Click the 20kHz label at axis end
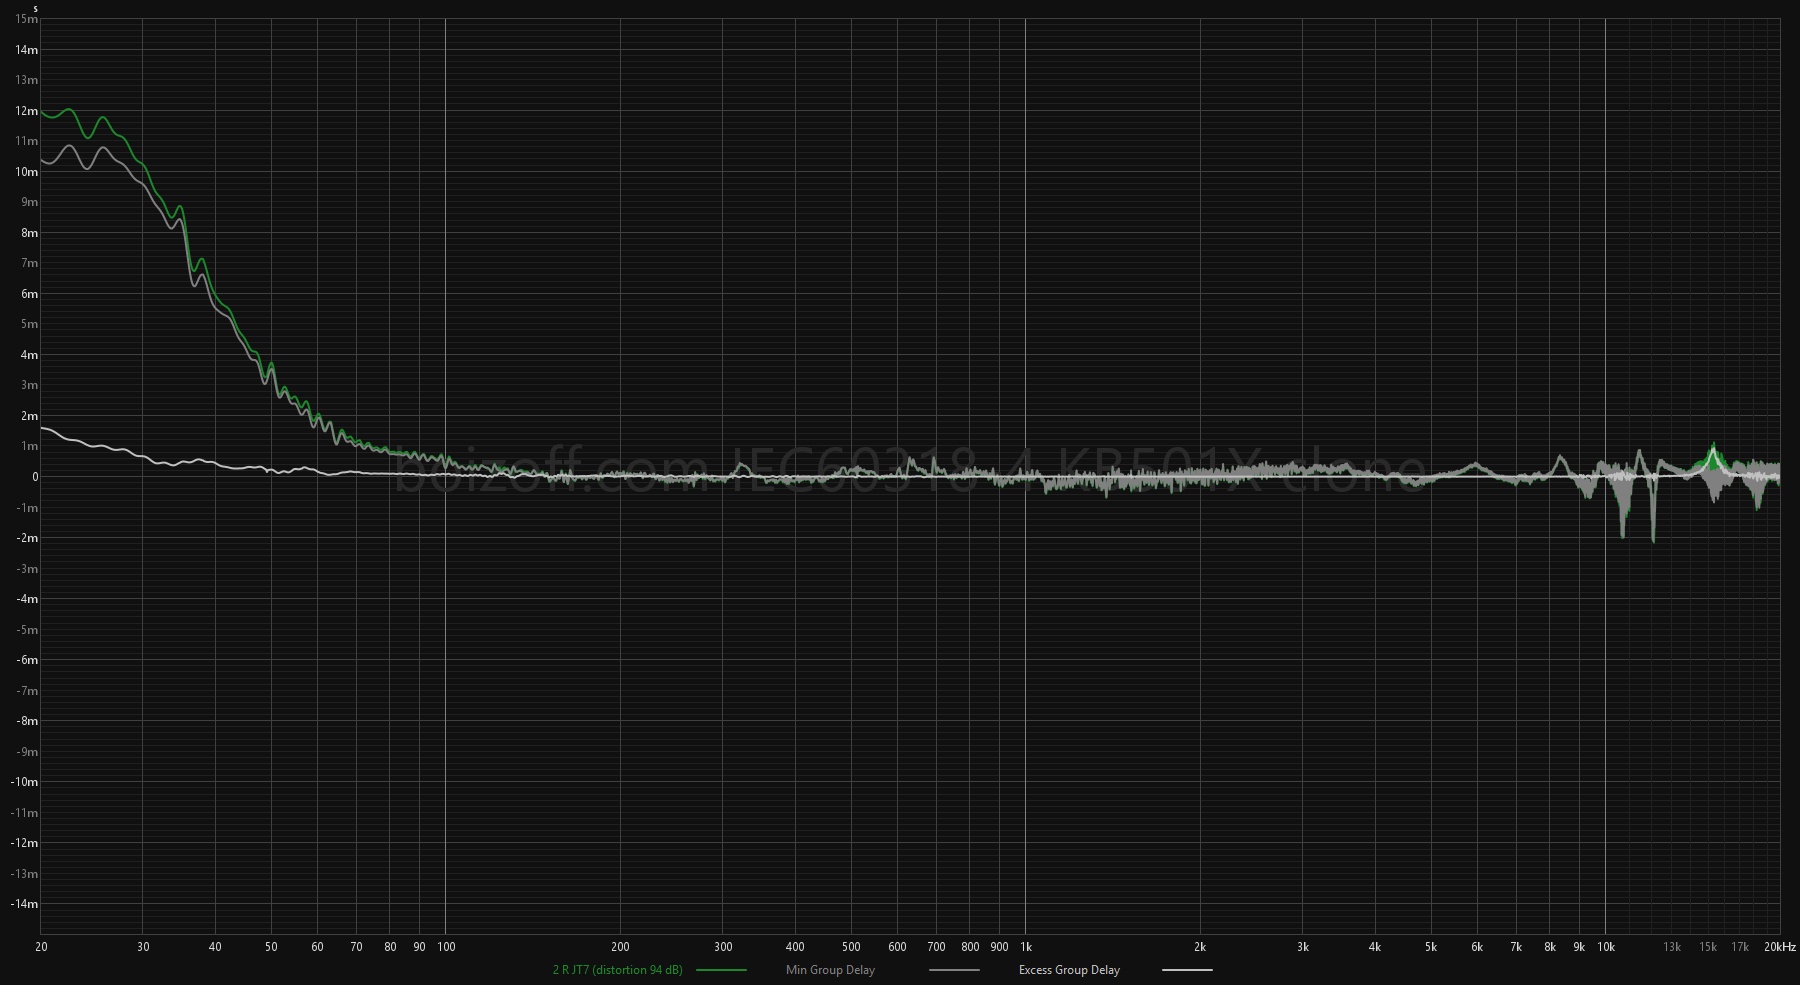Screen dimensions: 1800x985 (1779, 947)
